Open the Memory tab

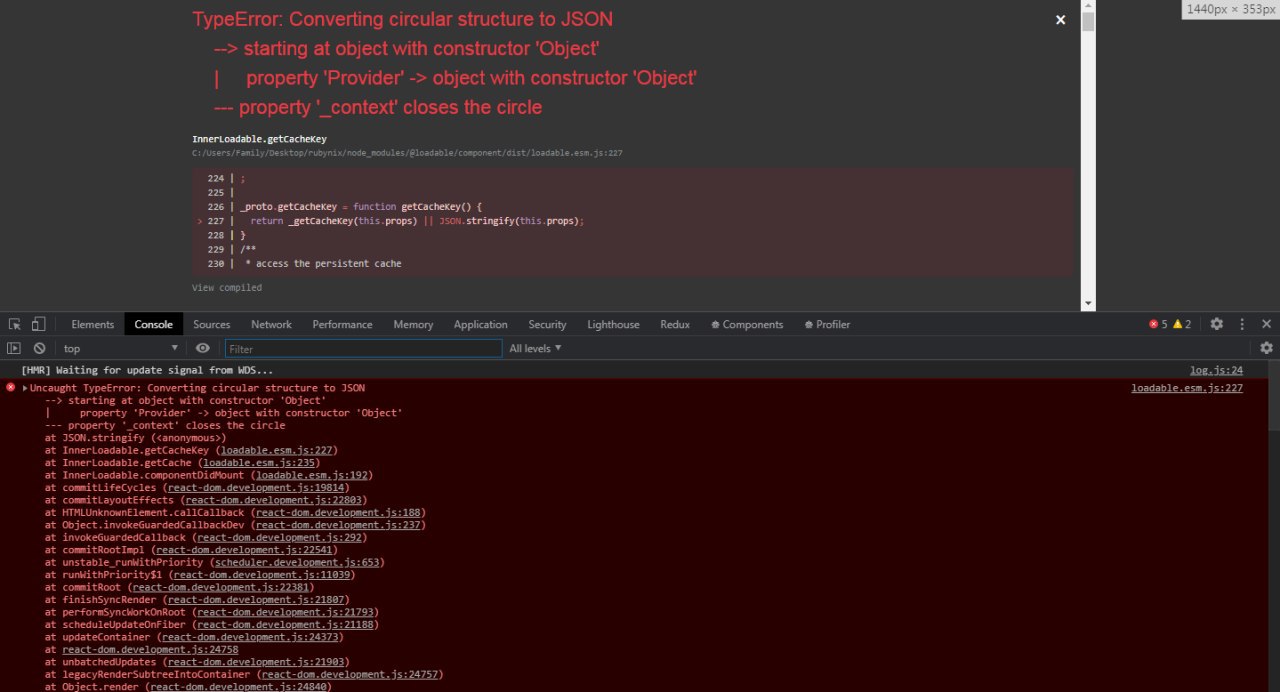point(413,324)
